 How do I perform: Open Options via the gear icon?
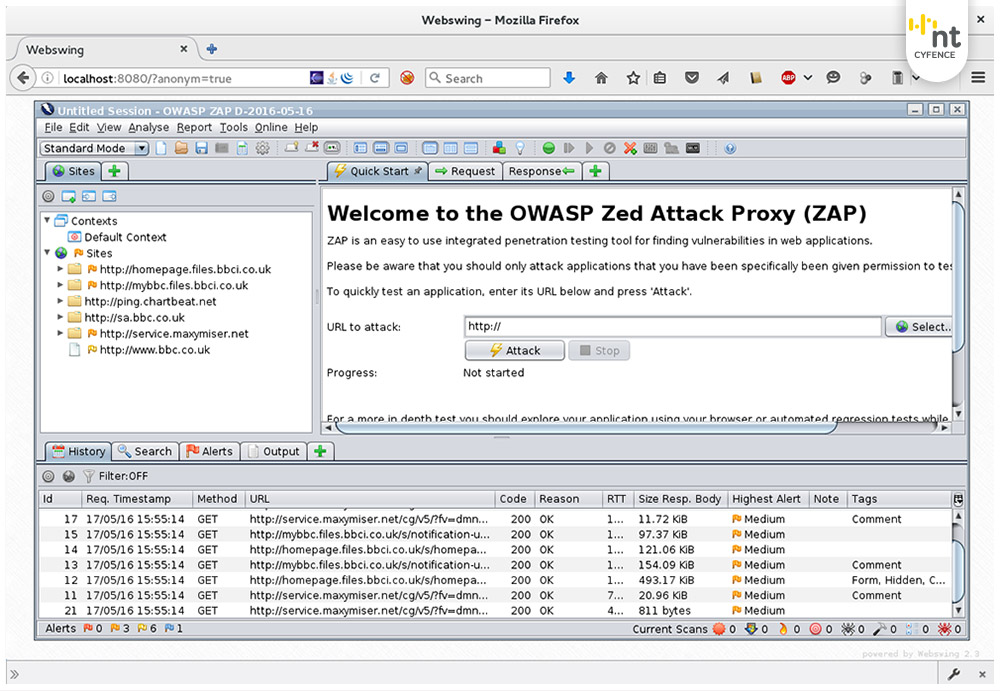263,148
